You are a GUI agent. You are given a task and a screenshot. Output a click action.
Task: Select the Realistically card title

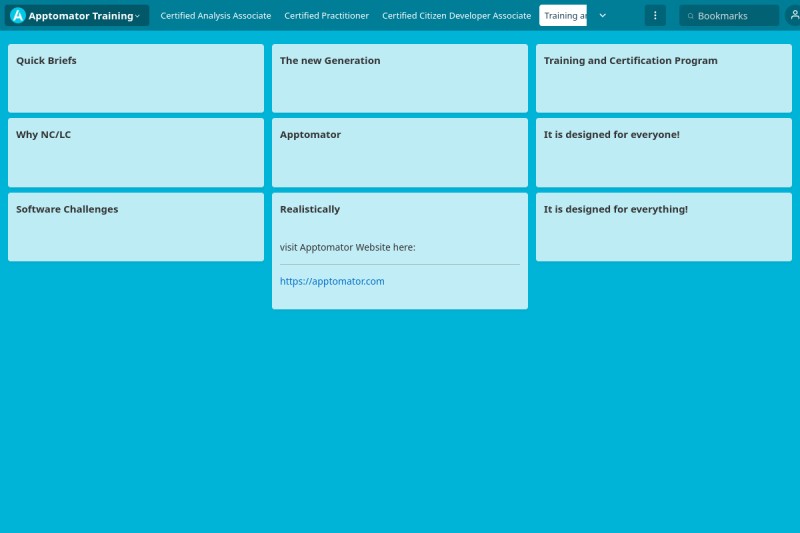pos(310,209)
